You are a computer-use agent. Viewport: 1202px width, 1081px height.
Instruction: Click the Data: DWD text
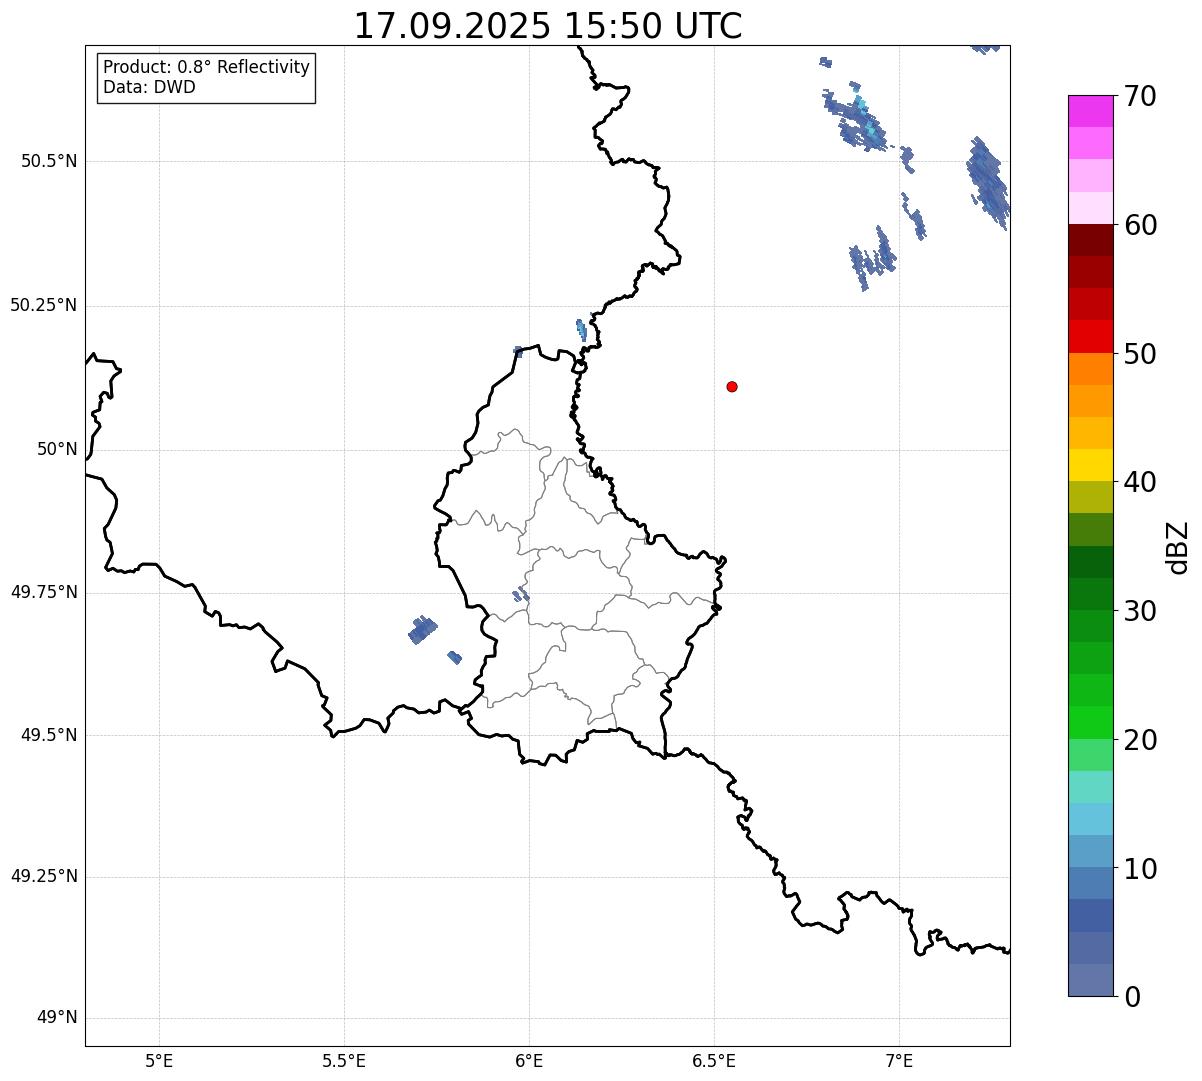tap(149, 87)
